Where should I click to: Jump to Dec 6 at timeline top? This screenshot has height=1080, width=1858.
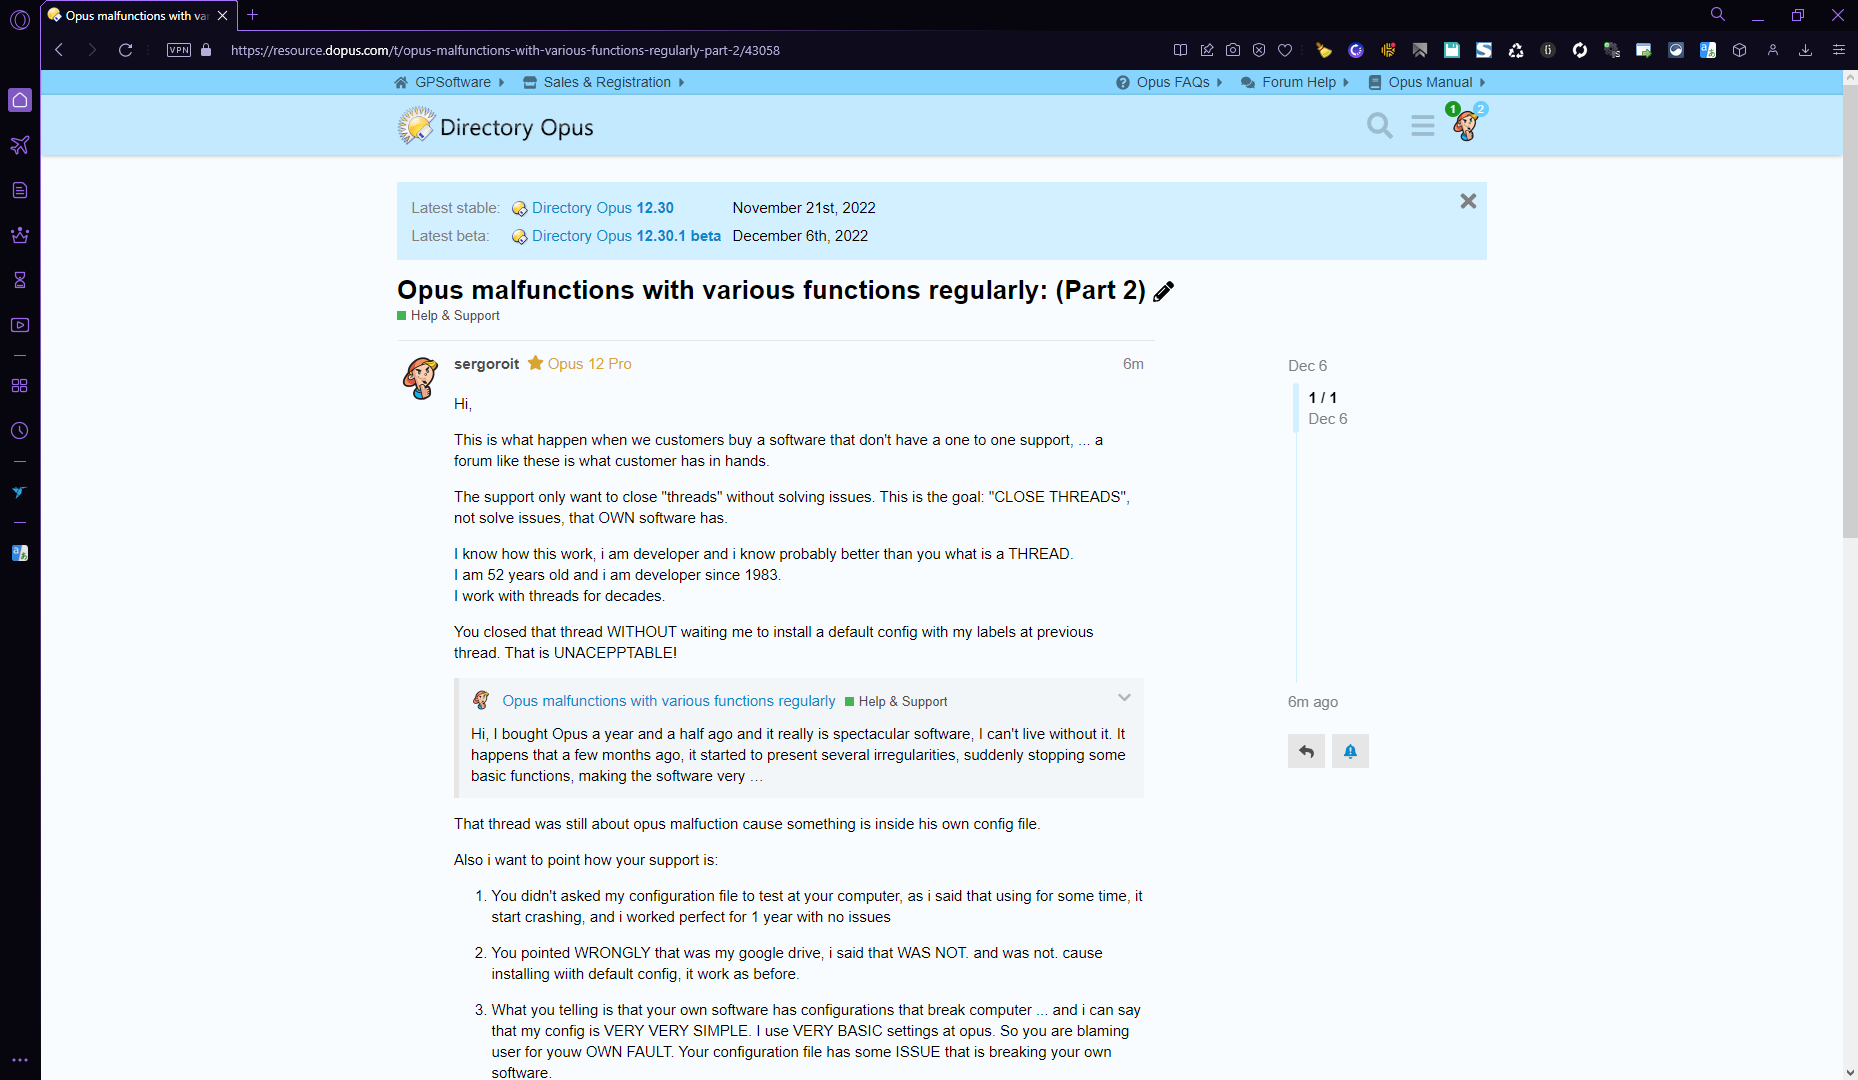coord(1308,366)
